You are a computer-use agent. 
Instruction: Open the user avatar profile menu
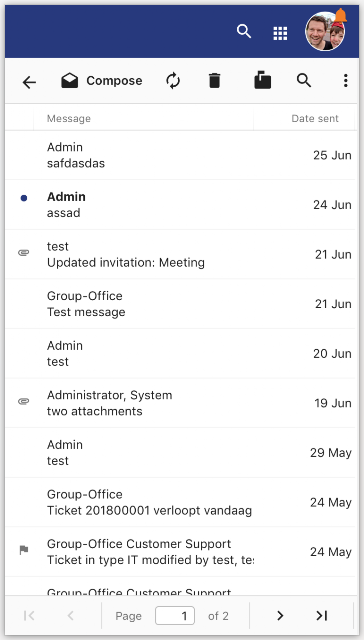[x=325, y=31]
